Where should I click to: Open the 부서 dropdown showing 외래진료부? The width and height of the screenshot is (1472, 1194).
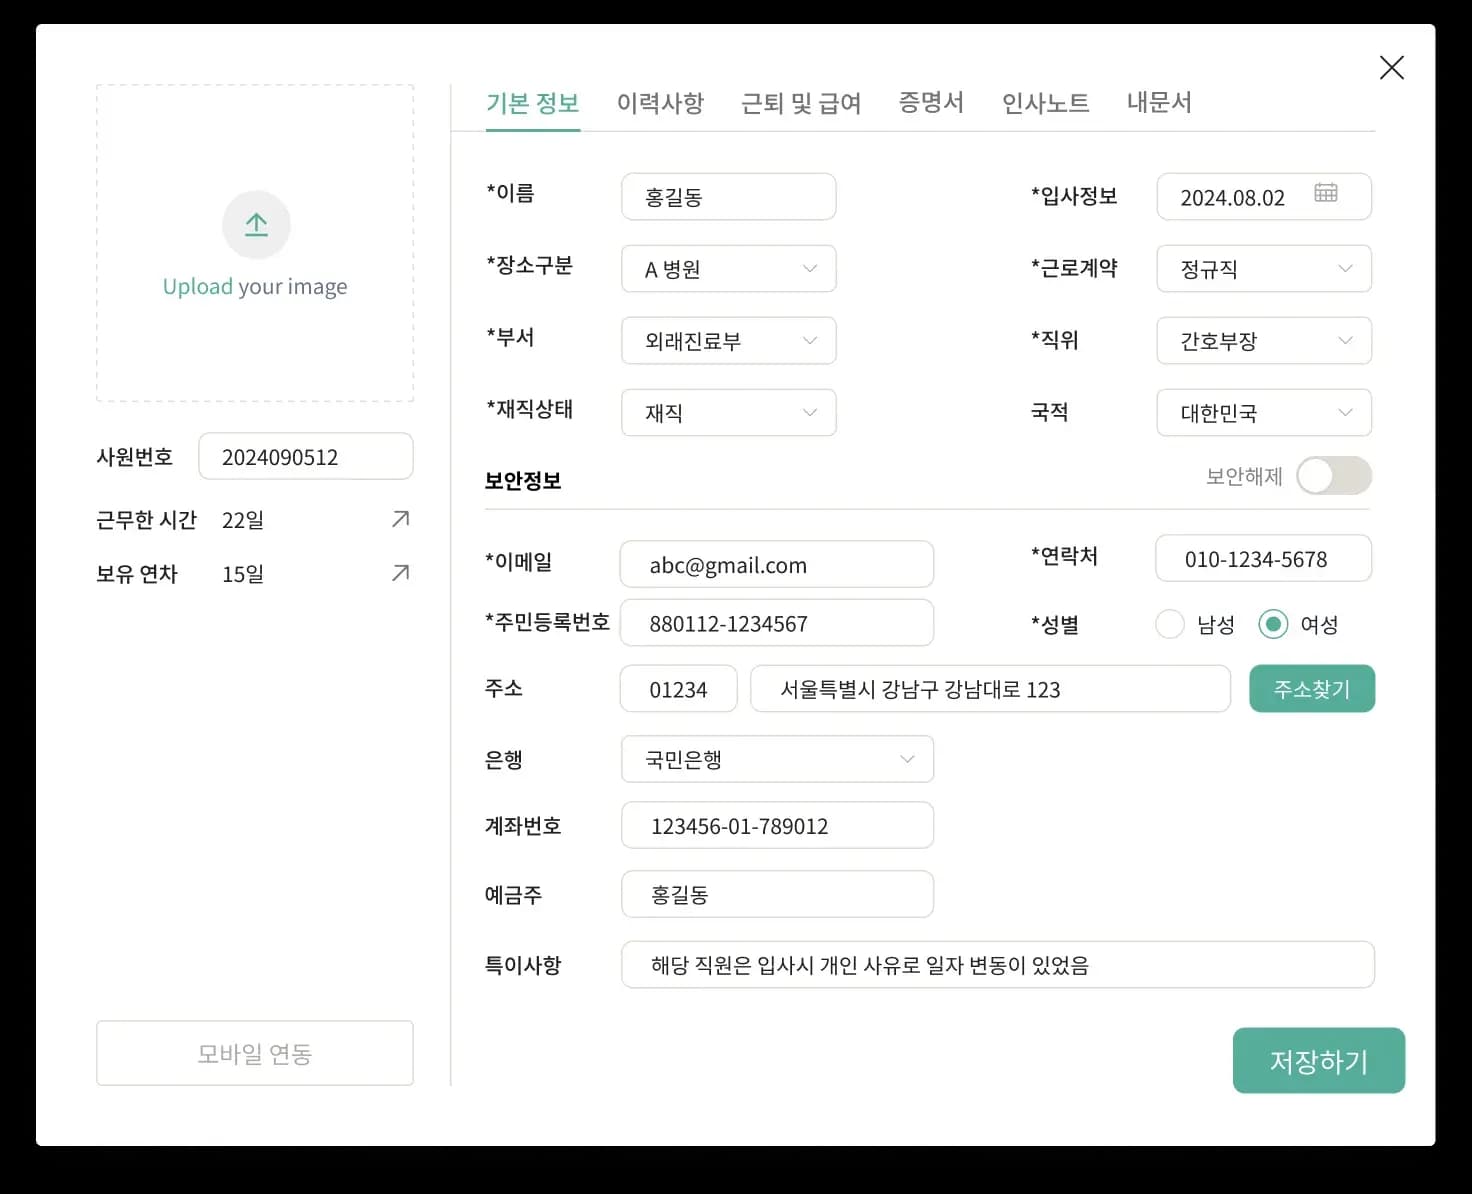[x=728, y=341]
